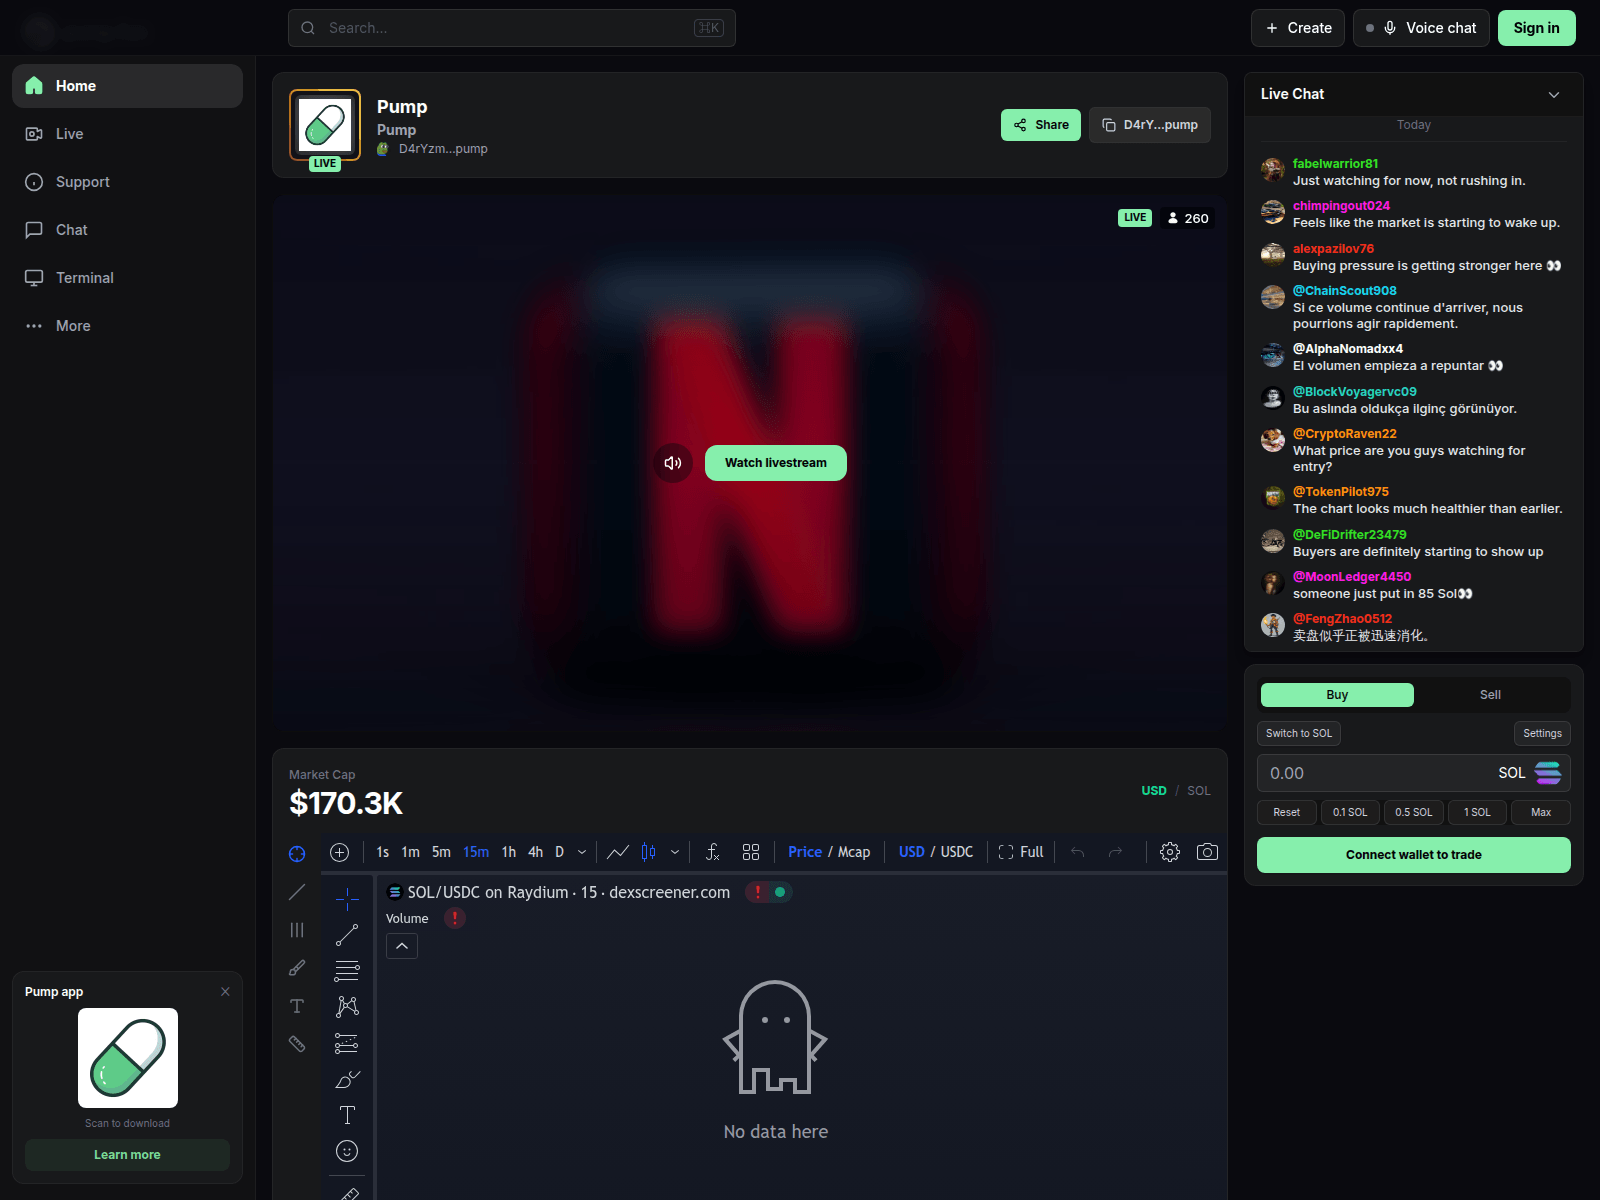Open the emoji sticker tool
Screen dimensions: 1600x1200
click(347, 1151)
